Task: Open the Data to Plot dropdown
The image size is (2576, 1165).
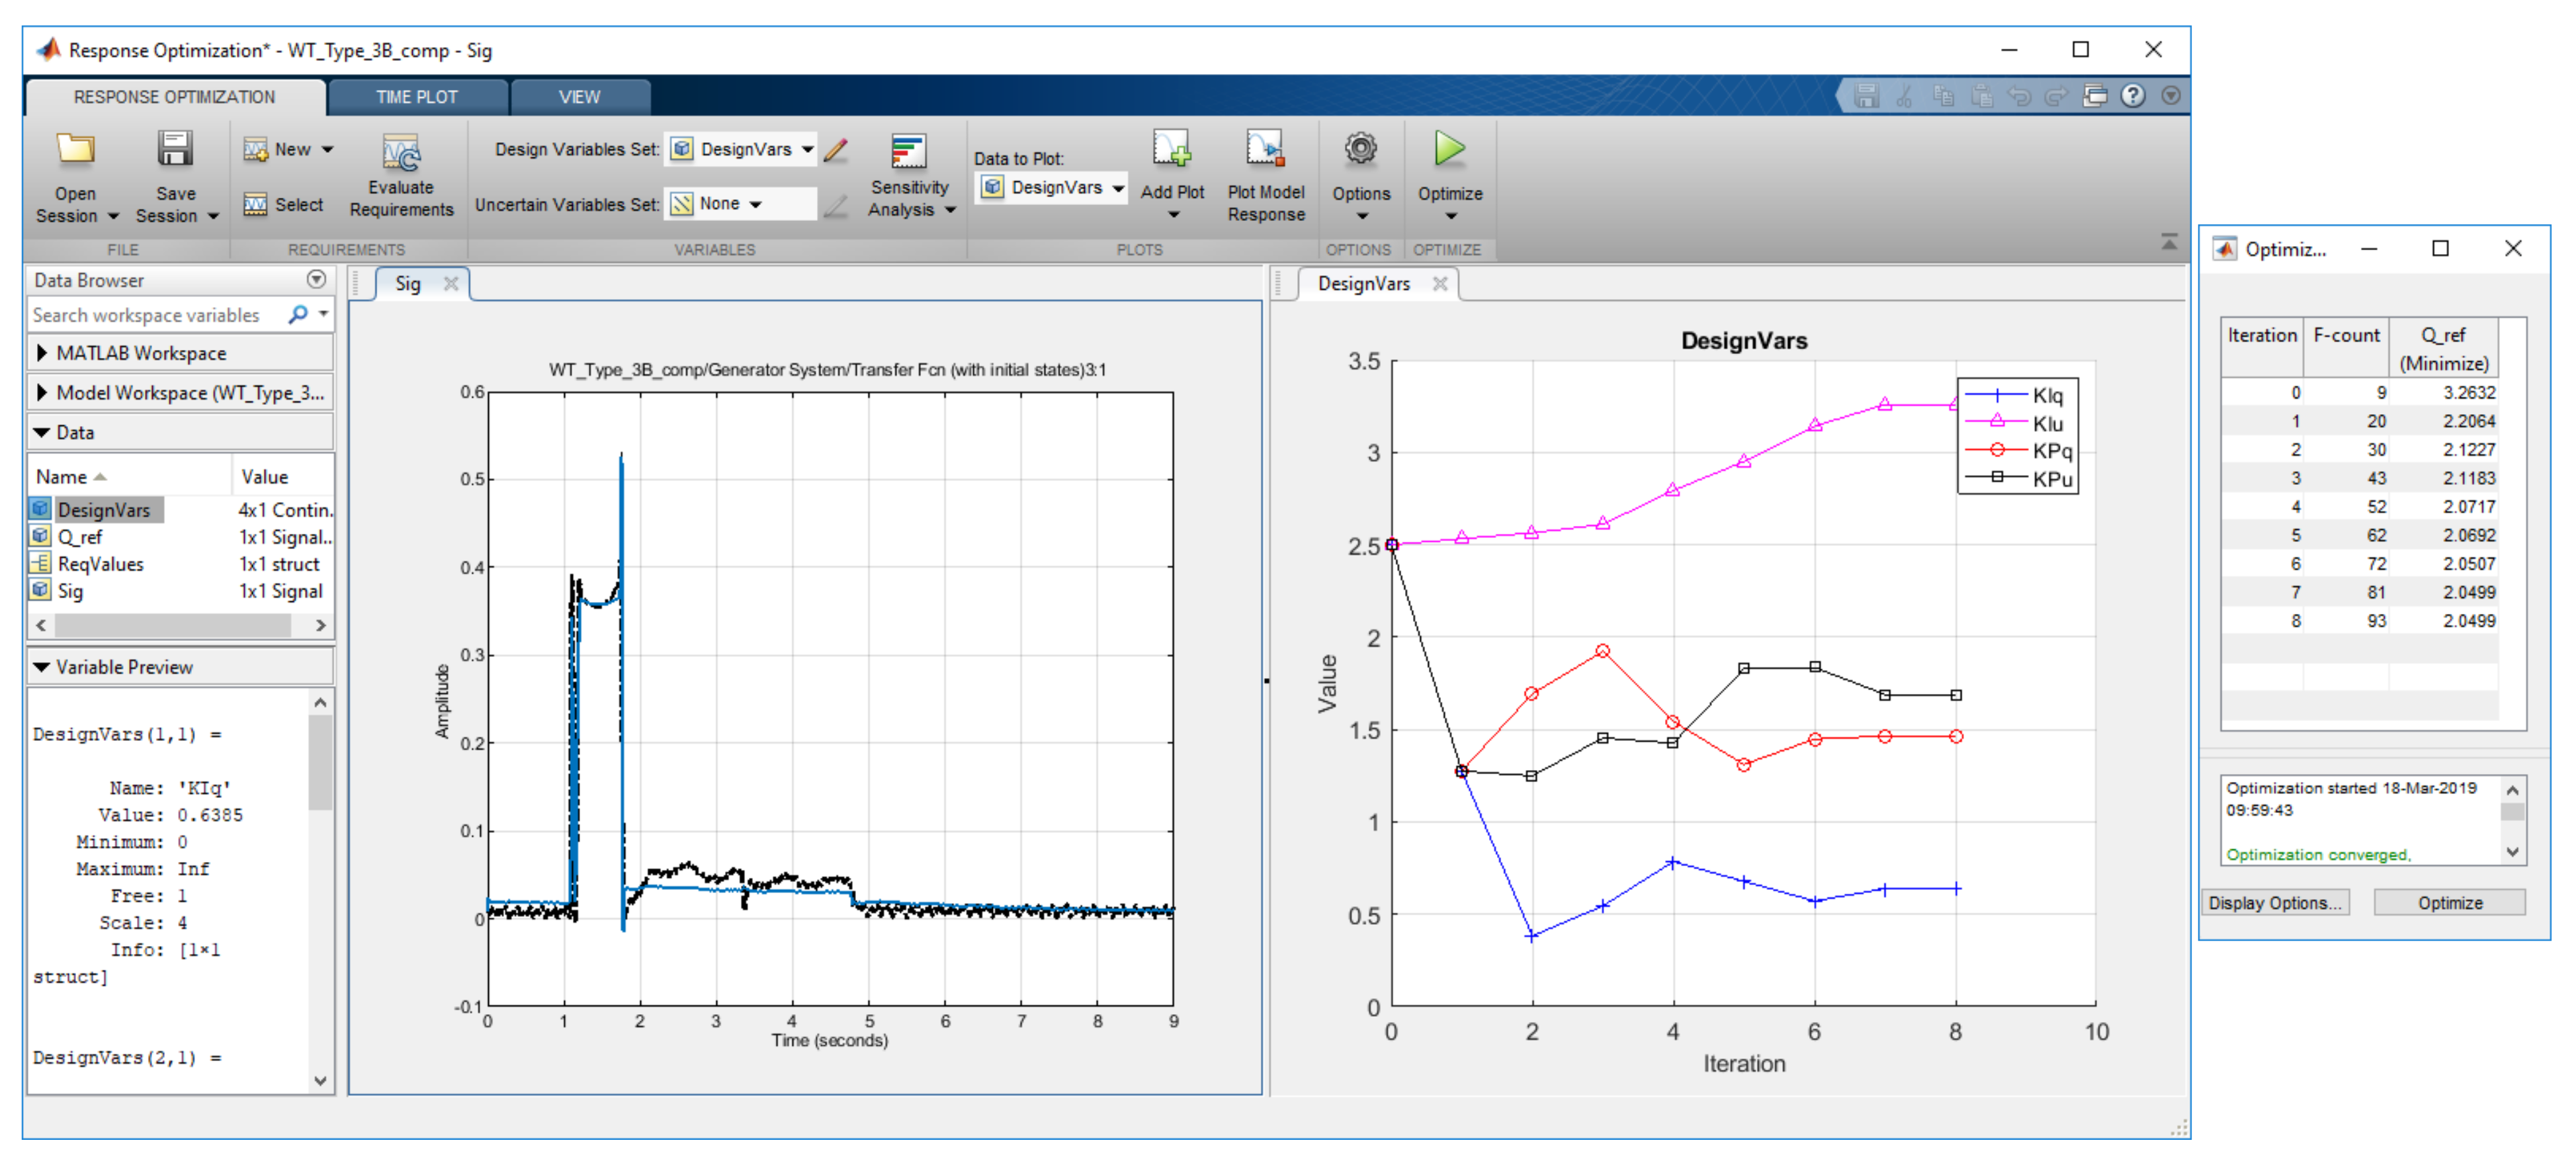Action: [x=1052, y=188]
